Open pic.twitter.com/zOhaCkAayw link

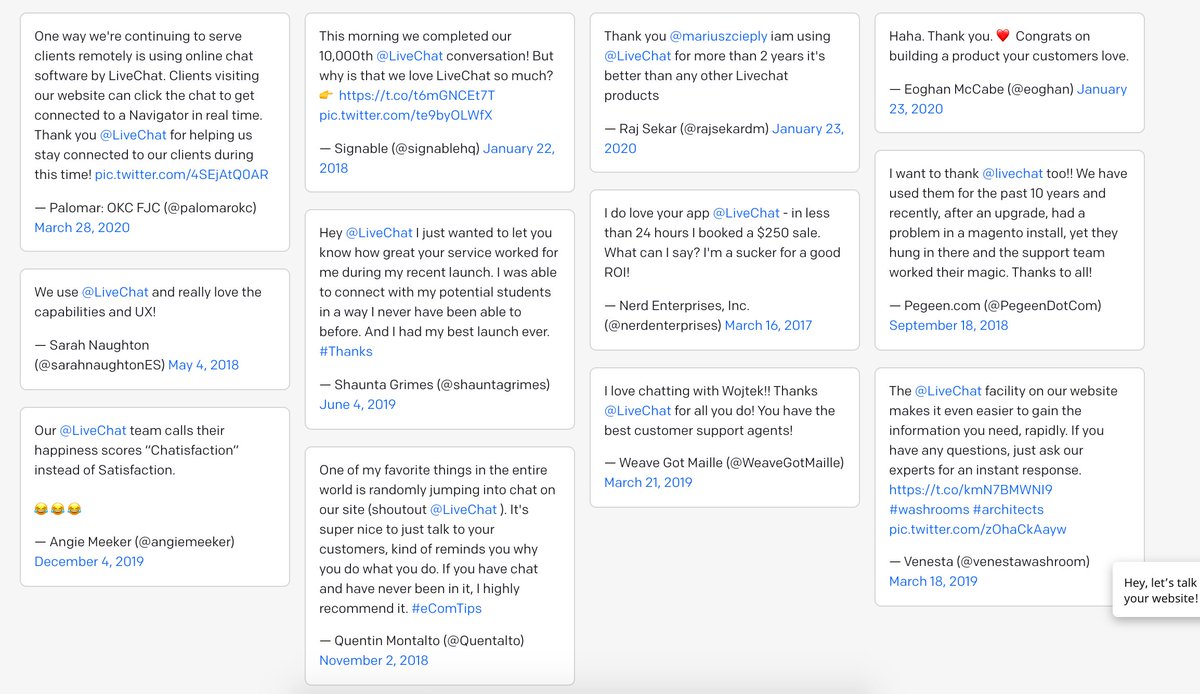click(x=978, y=529)
